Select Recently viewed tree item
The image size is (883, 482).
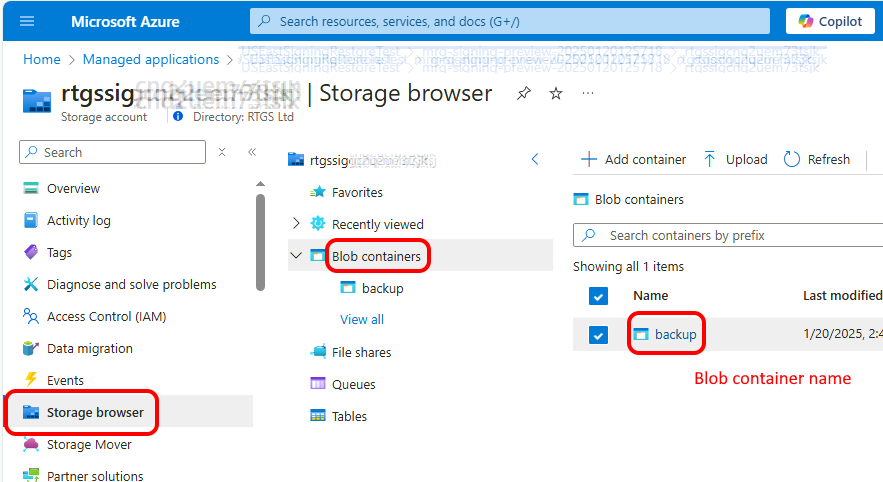pos(377,224)
